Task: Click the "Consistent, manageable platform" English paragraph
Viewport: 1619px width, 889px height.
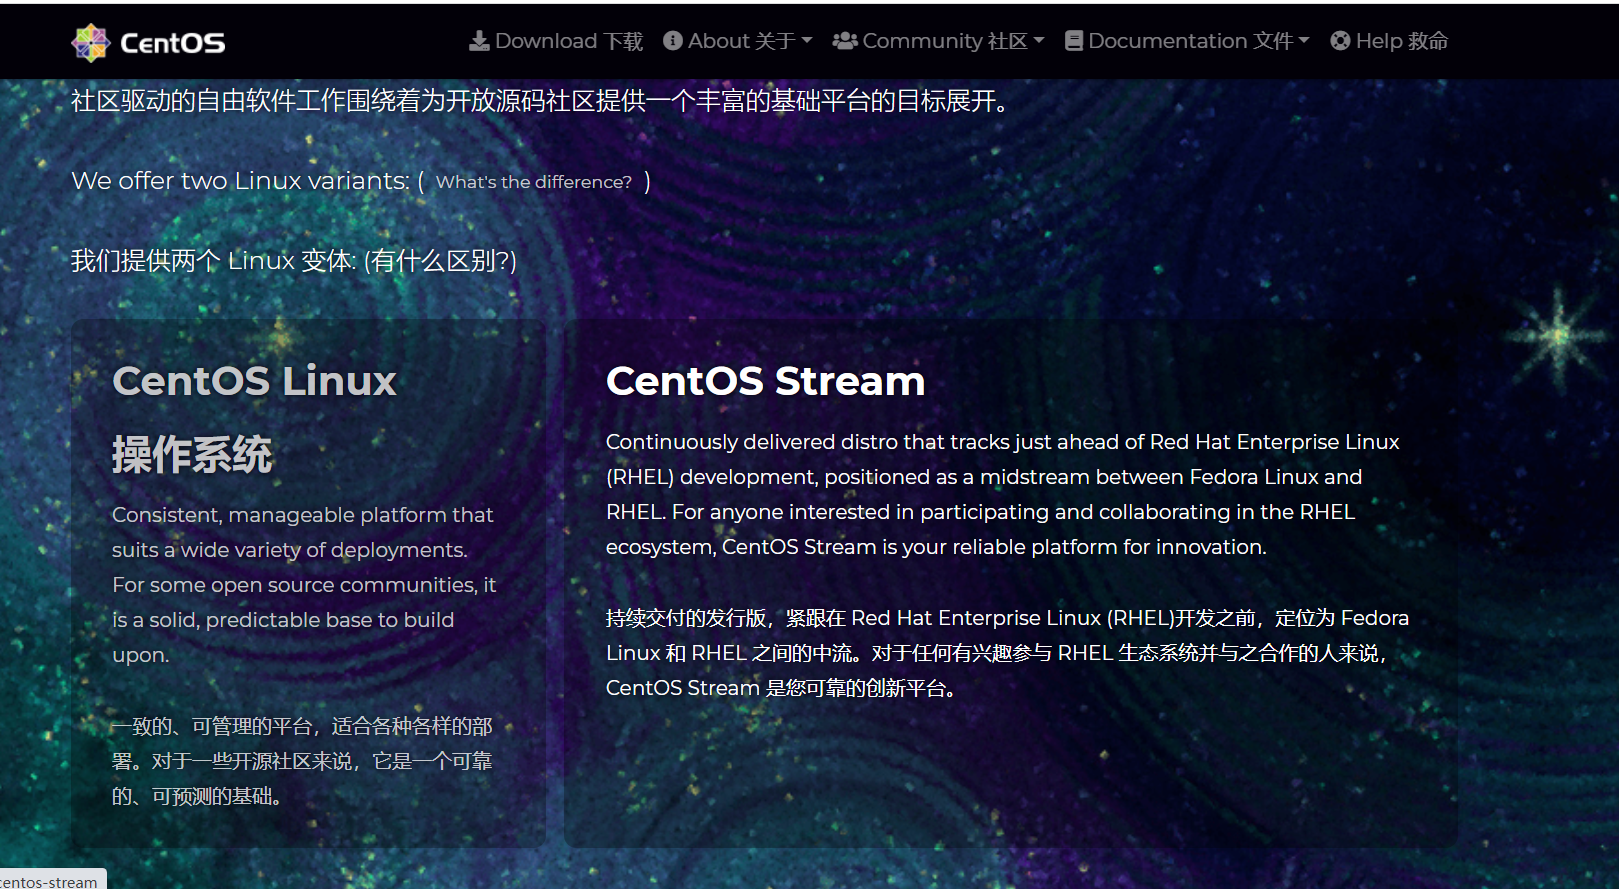Action: tap(304, 585)
